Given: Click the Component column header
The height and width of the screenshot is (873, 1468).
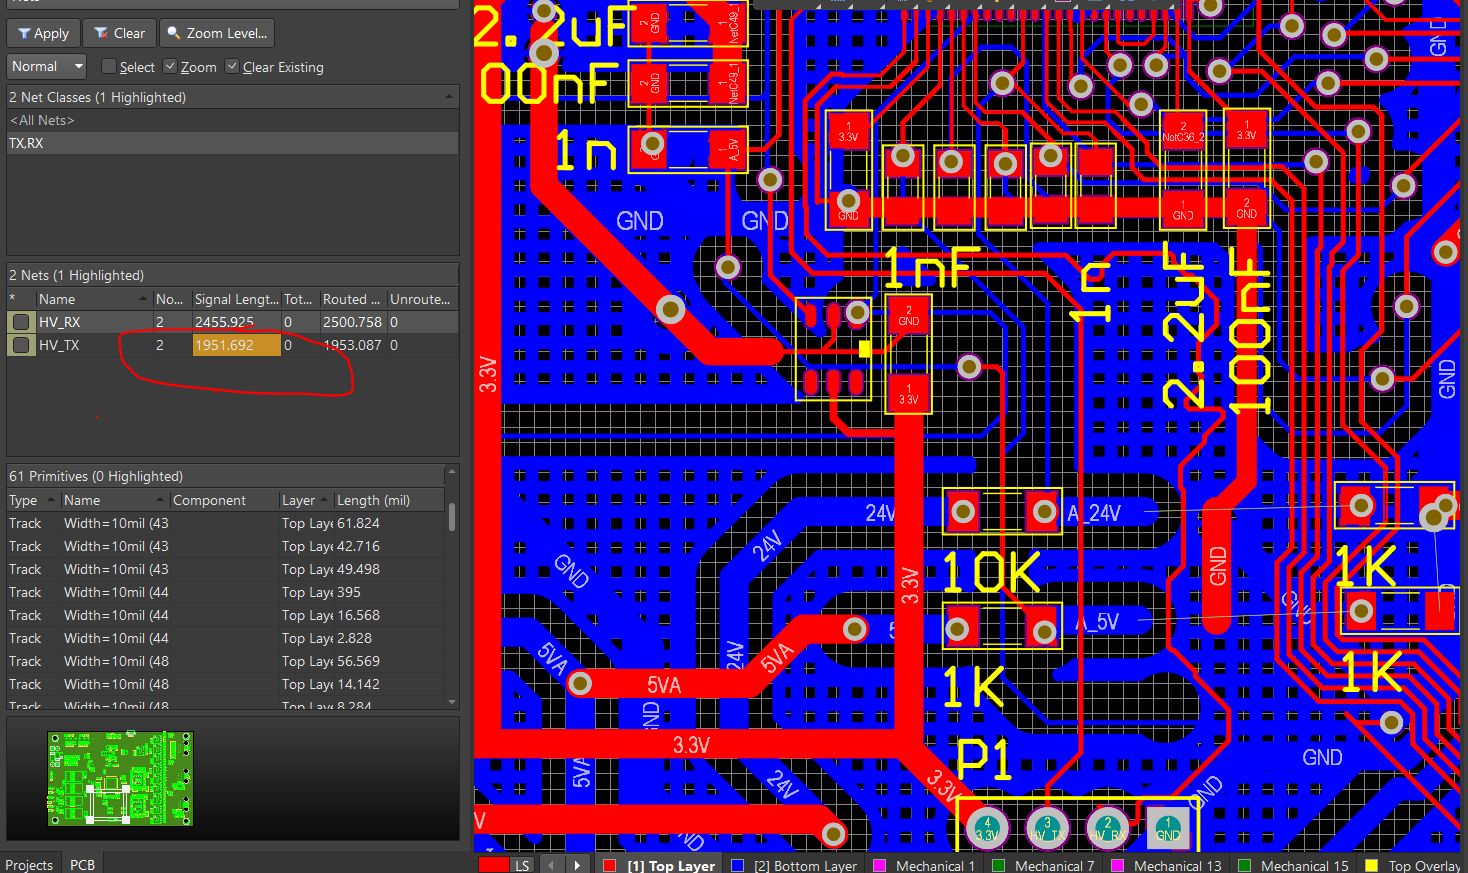Looking at the screenshot, I should (x=224, y=500).
